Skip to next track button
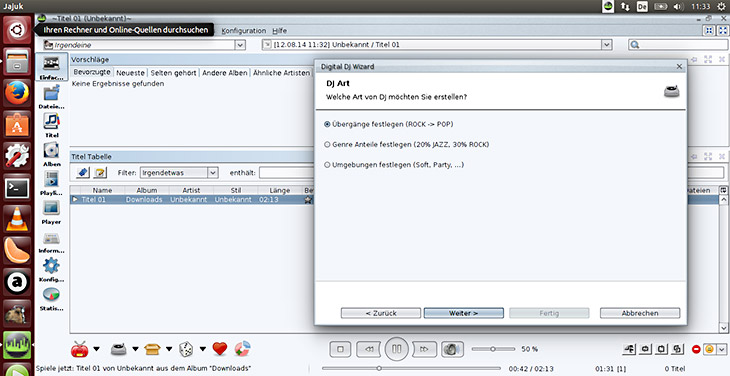 pyautogui.click(x=424, y=349)
